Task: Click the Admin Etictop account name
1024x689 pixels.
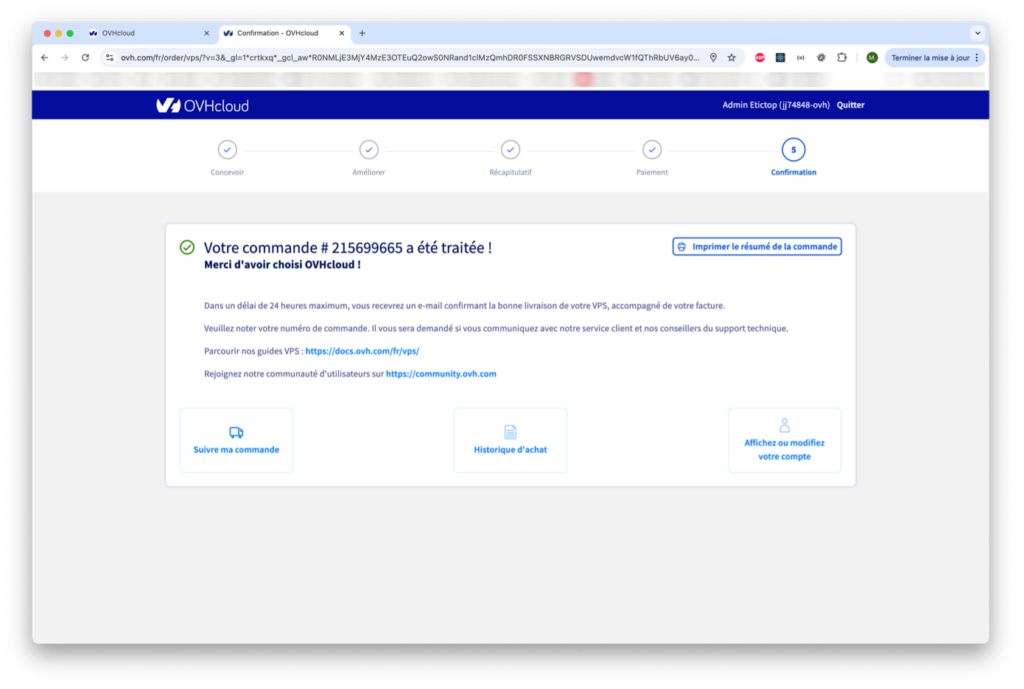Action: (776, 105)
